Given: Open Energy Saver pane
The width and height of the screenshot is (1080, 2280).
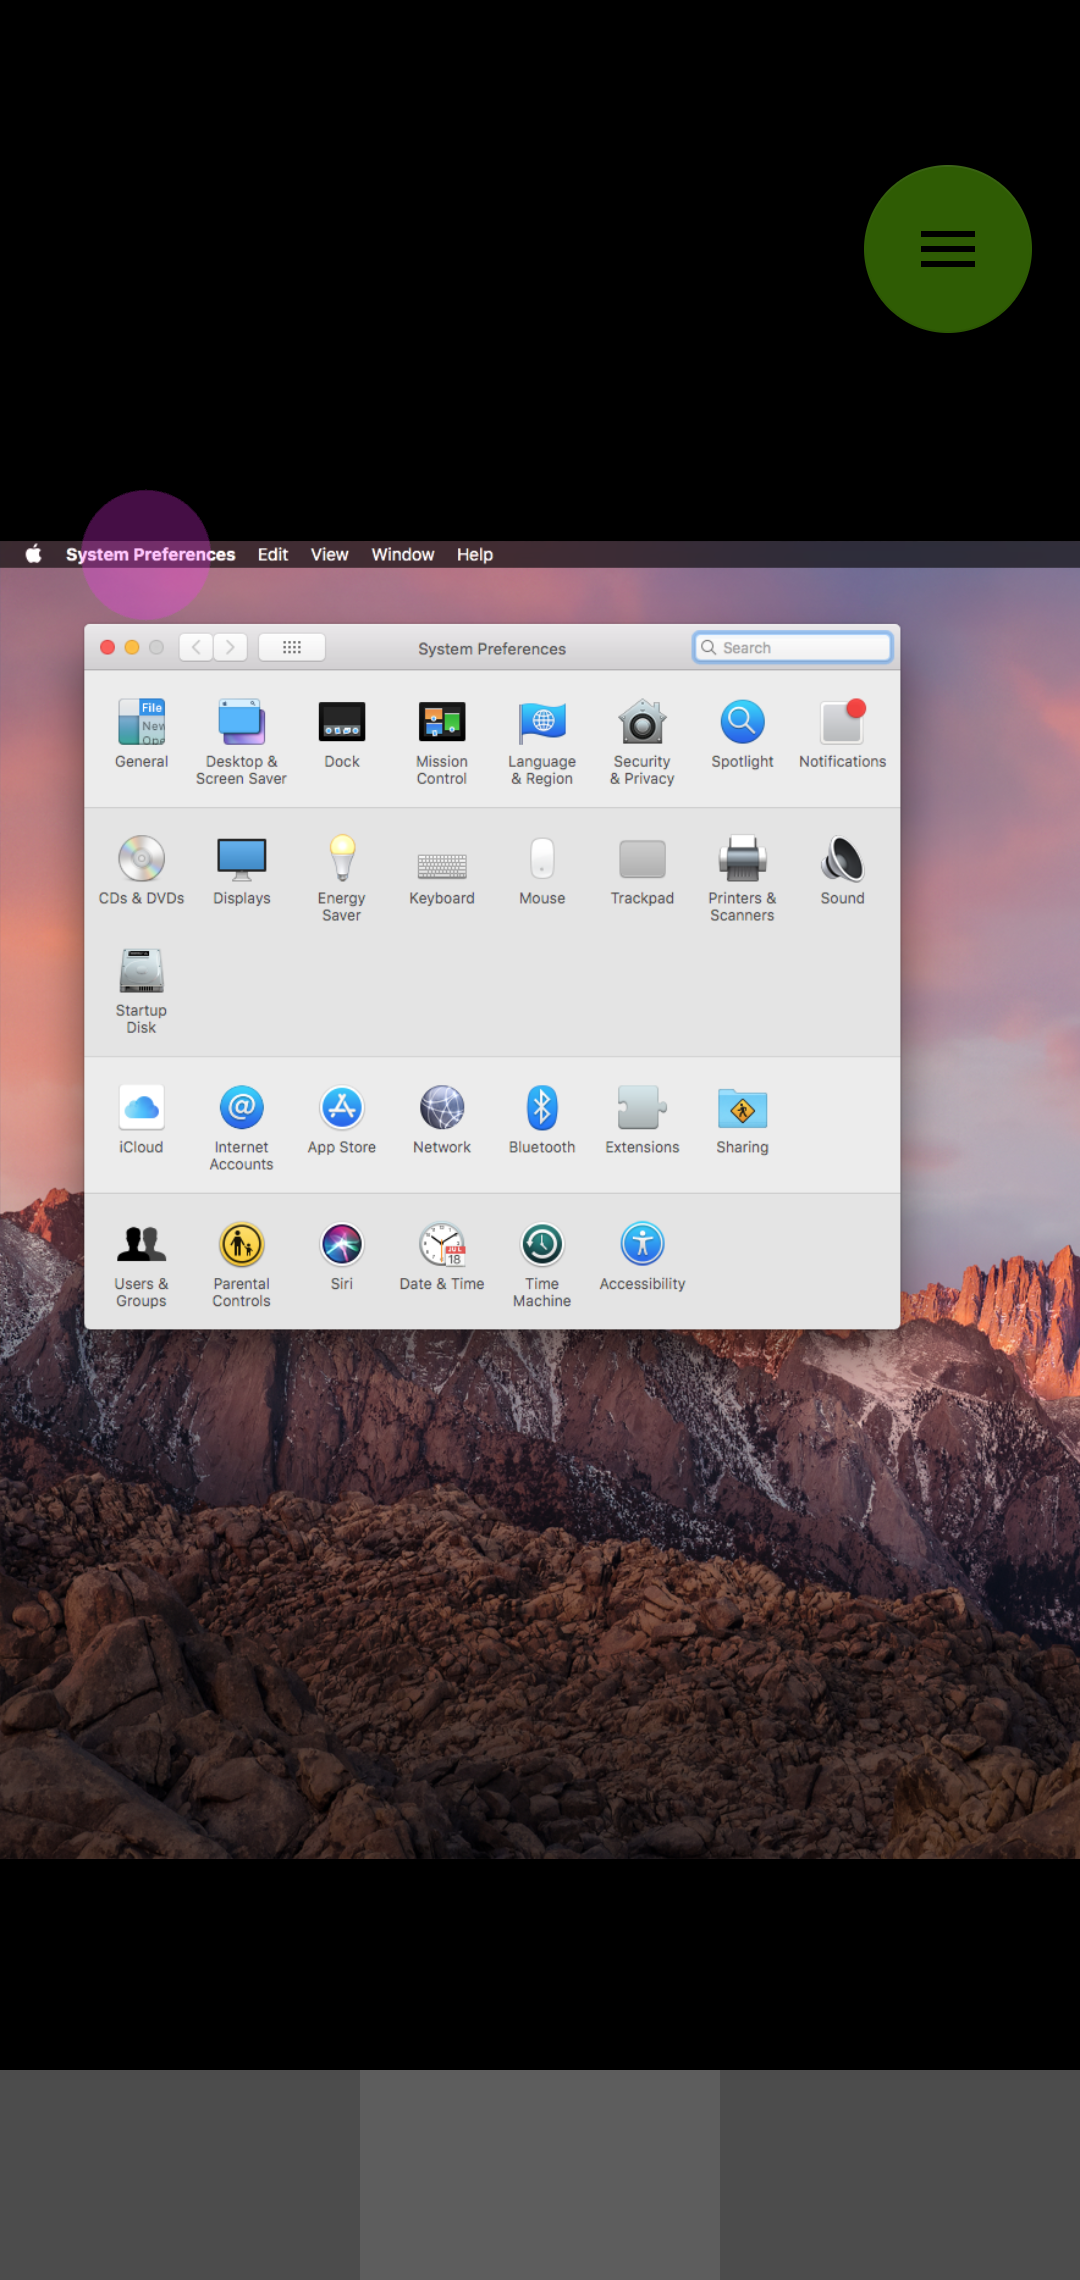Looking at the screenshot, I should (x=342, y=878).
